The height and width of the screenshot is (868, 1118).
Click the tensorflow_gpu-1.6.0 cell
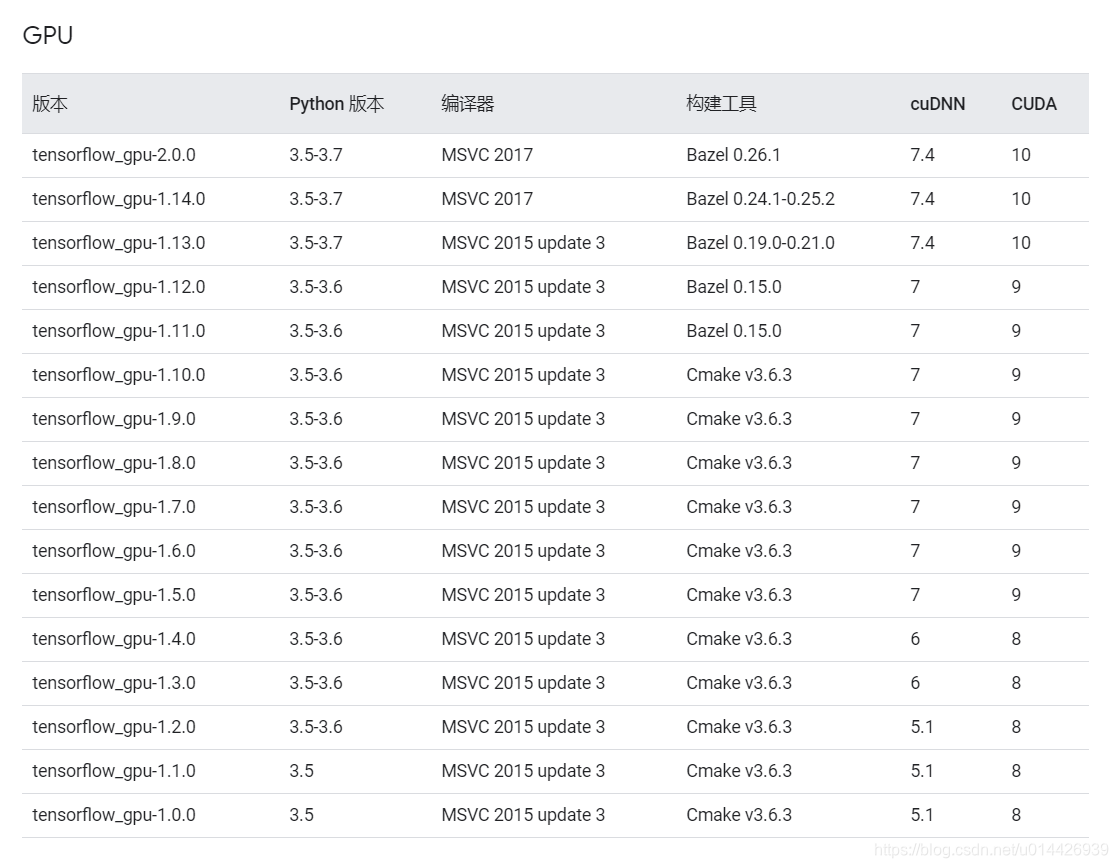click(x=114, y=551)
